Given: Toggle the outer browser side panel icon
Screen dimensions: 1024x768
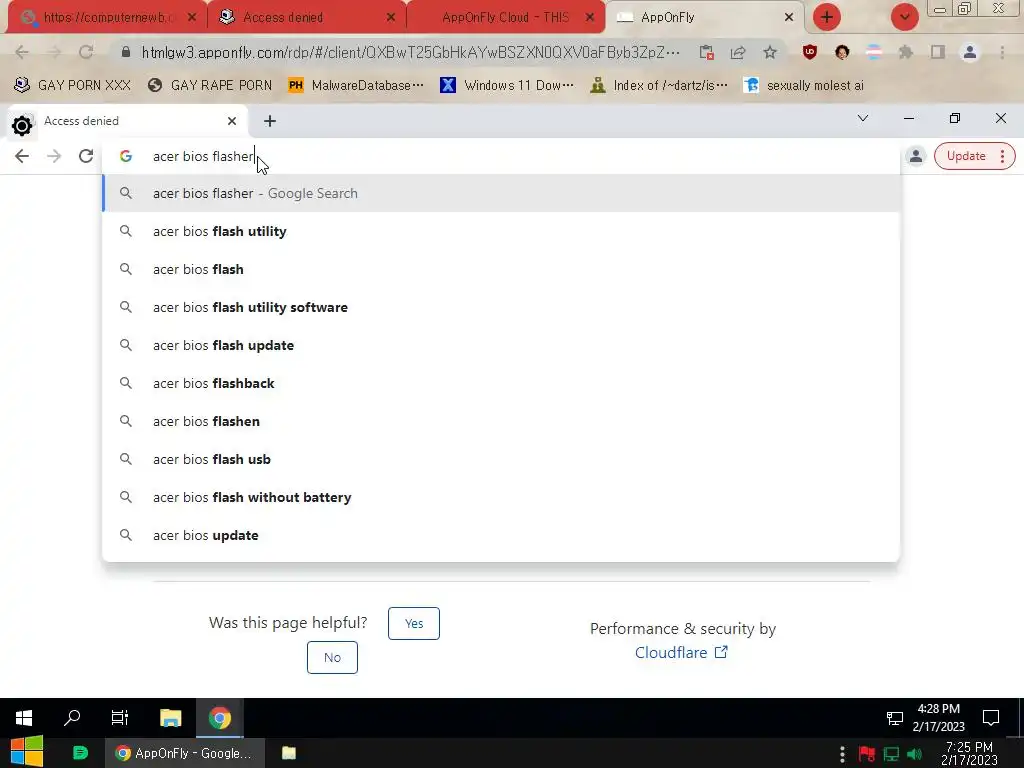Looking at the screenshot, I should [938, 52].
